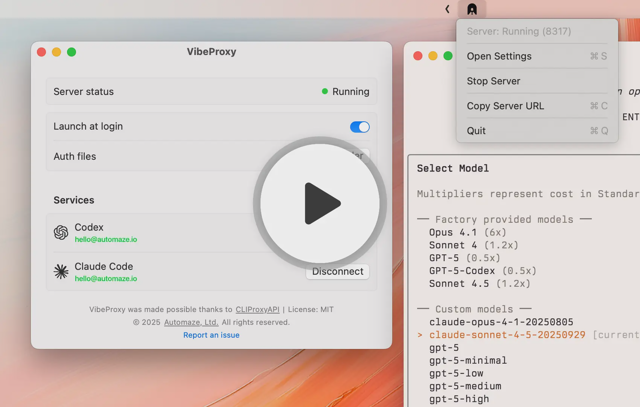Select the claude-sonnet-4-5-20250929 current model
Viewport: 640px width, 407px height.
click(507, 335)
